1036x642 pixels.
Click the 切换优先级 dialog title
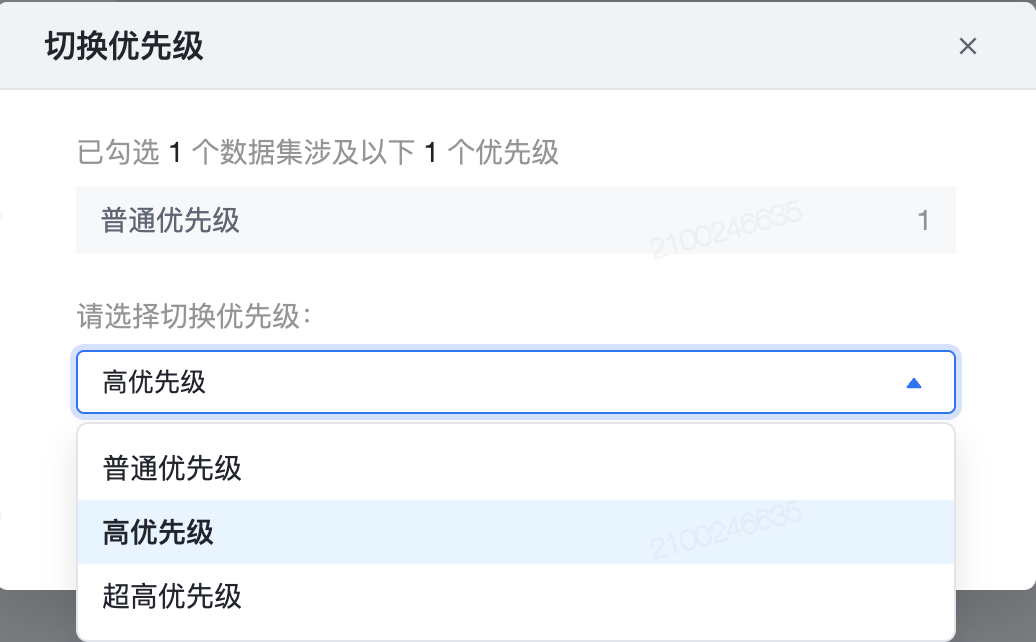(124, 46)
